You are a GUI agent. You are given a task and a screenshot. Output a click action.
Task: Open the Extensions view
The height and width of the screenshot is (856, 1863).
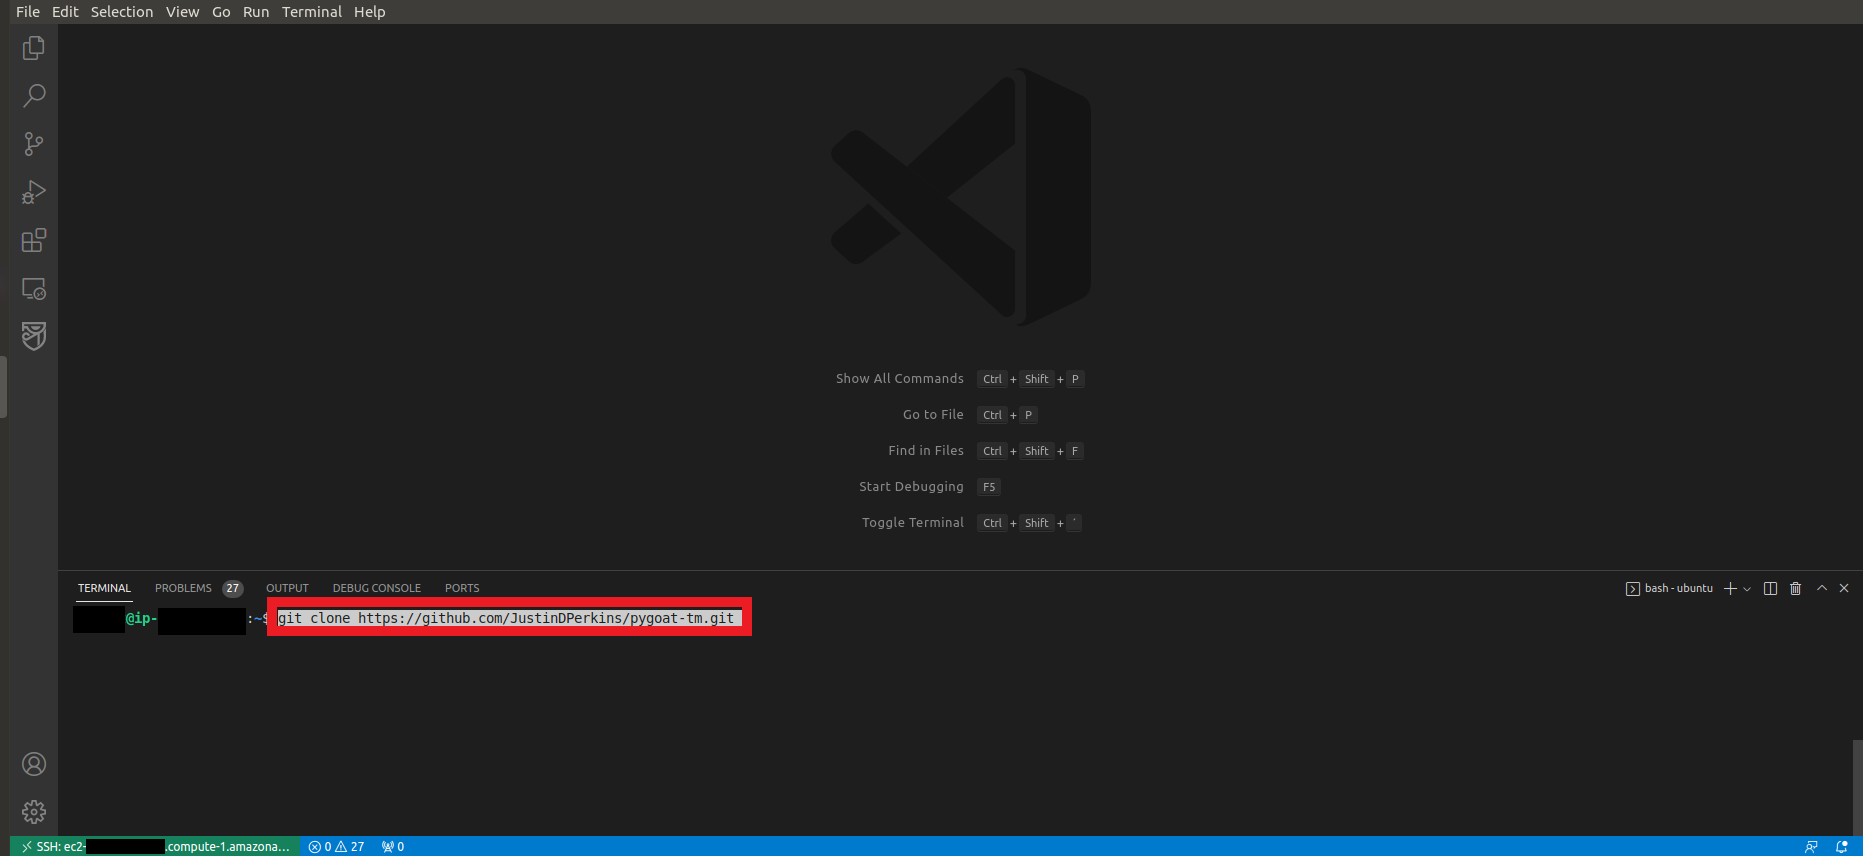pos(34,240)
